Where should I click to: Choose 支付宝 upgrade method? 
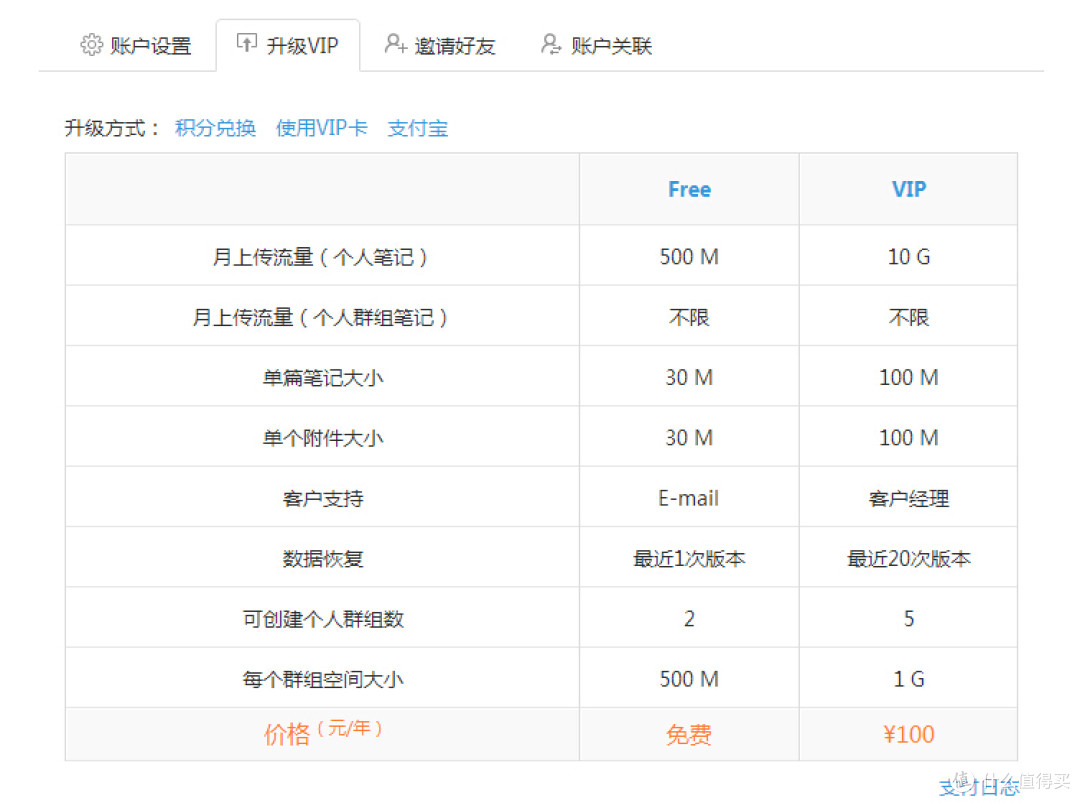(x=417, y=128)
